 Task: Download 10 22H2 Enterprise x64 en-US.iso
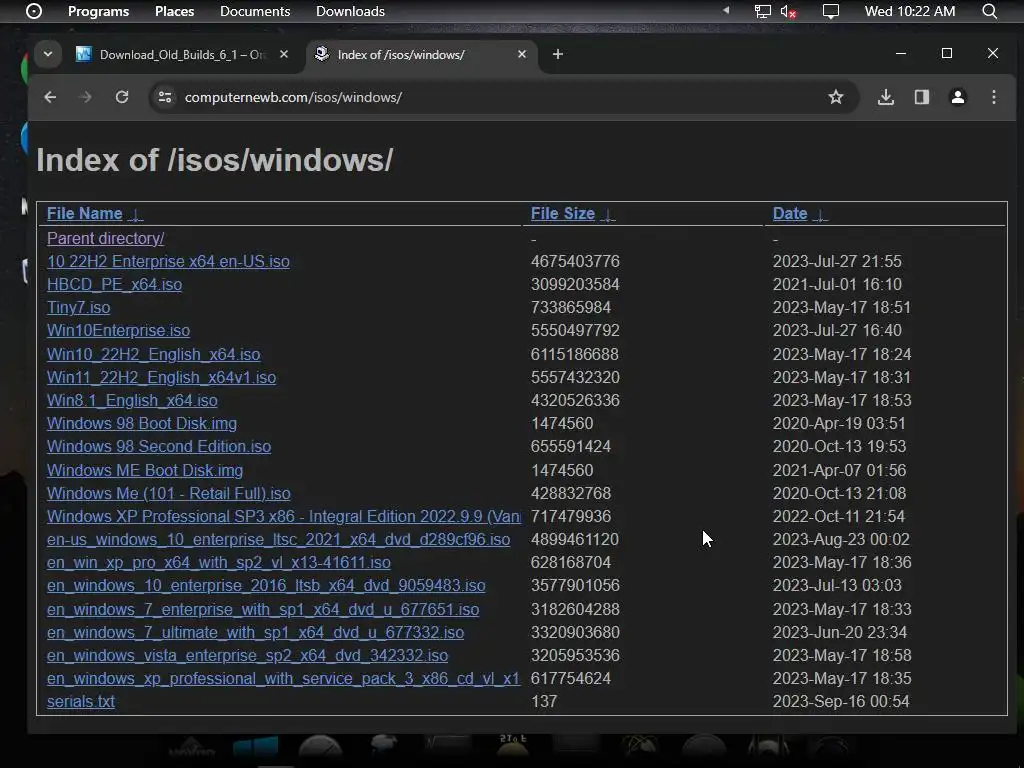(x=168, y=261)
